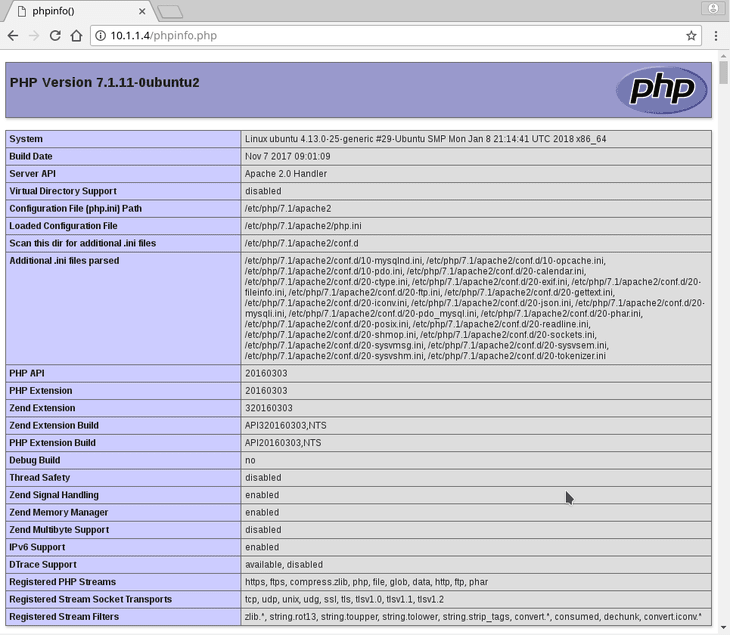Click the PHP Version 7.1.11-0ubuntu2 heading
This screenshot has width=730, height=635.
(x=105, y=82)
